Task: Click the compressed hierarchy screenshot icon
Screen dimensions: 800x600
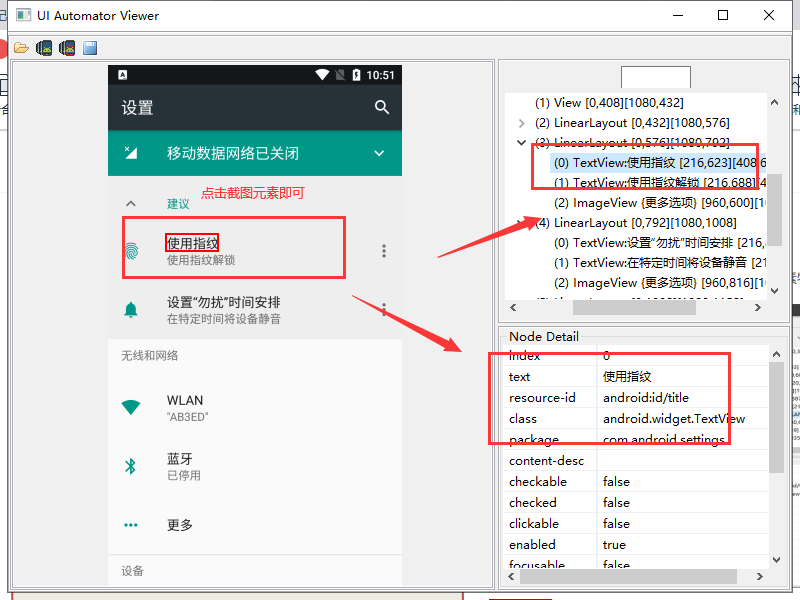Action: pyautogui.click(x=67, y=48)
